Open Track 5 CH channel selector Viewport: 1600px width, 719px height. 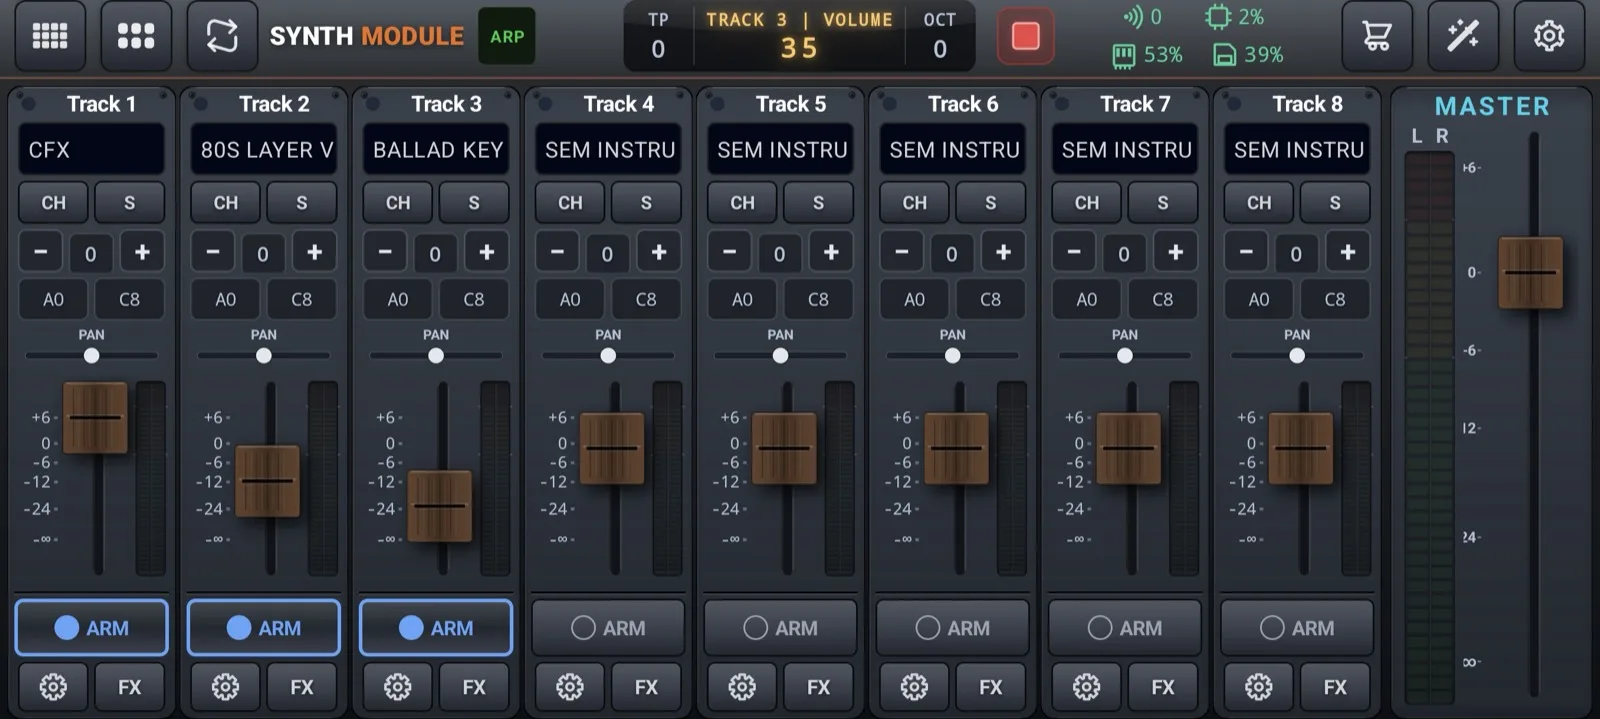(742, 203)
